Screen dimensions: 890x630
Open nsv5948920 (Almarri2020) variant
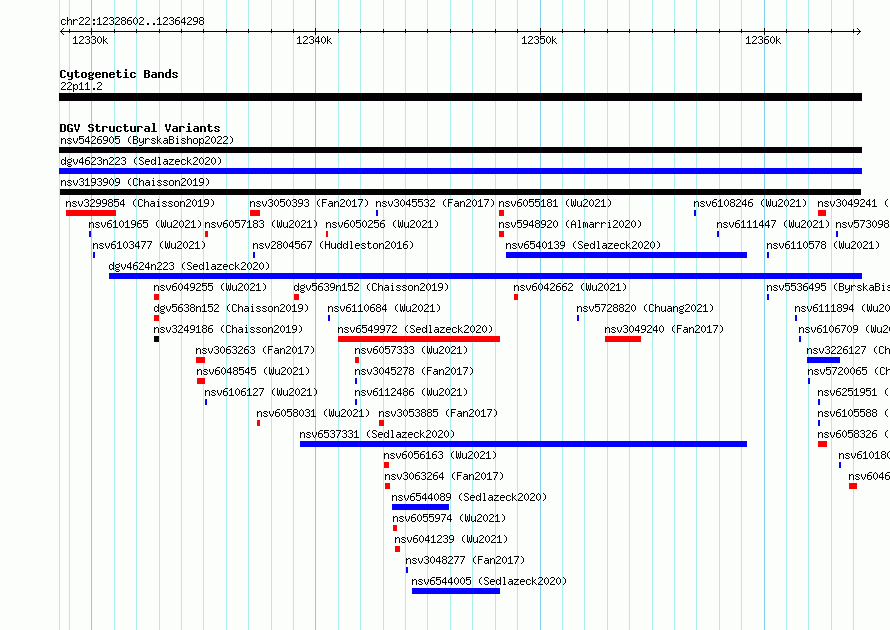click(x=570, y=224)
